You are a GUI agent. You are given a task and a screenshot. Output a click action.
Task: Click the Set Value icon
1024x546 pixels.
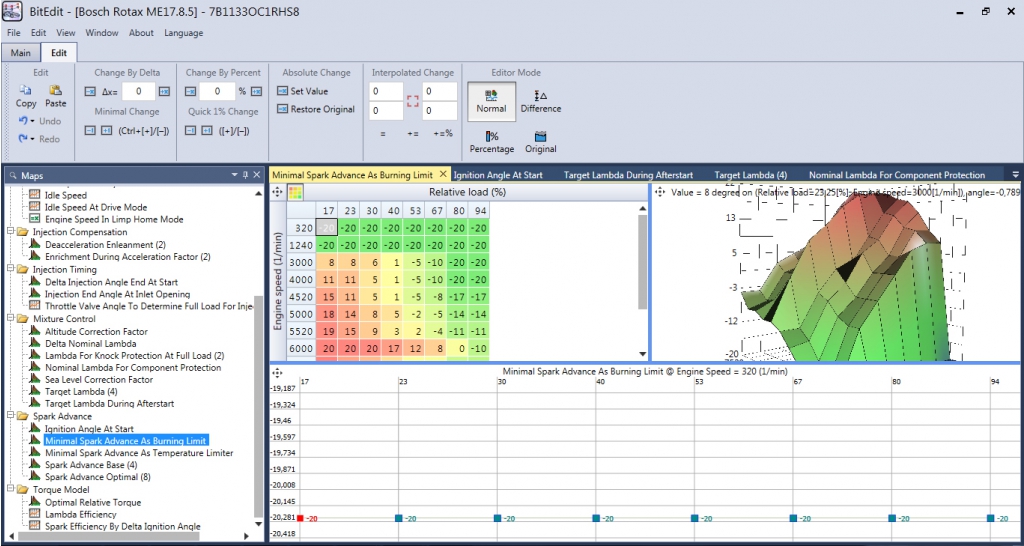[x=283, y=91]
